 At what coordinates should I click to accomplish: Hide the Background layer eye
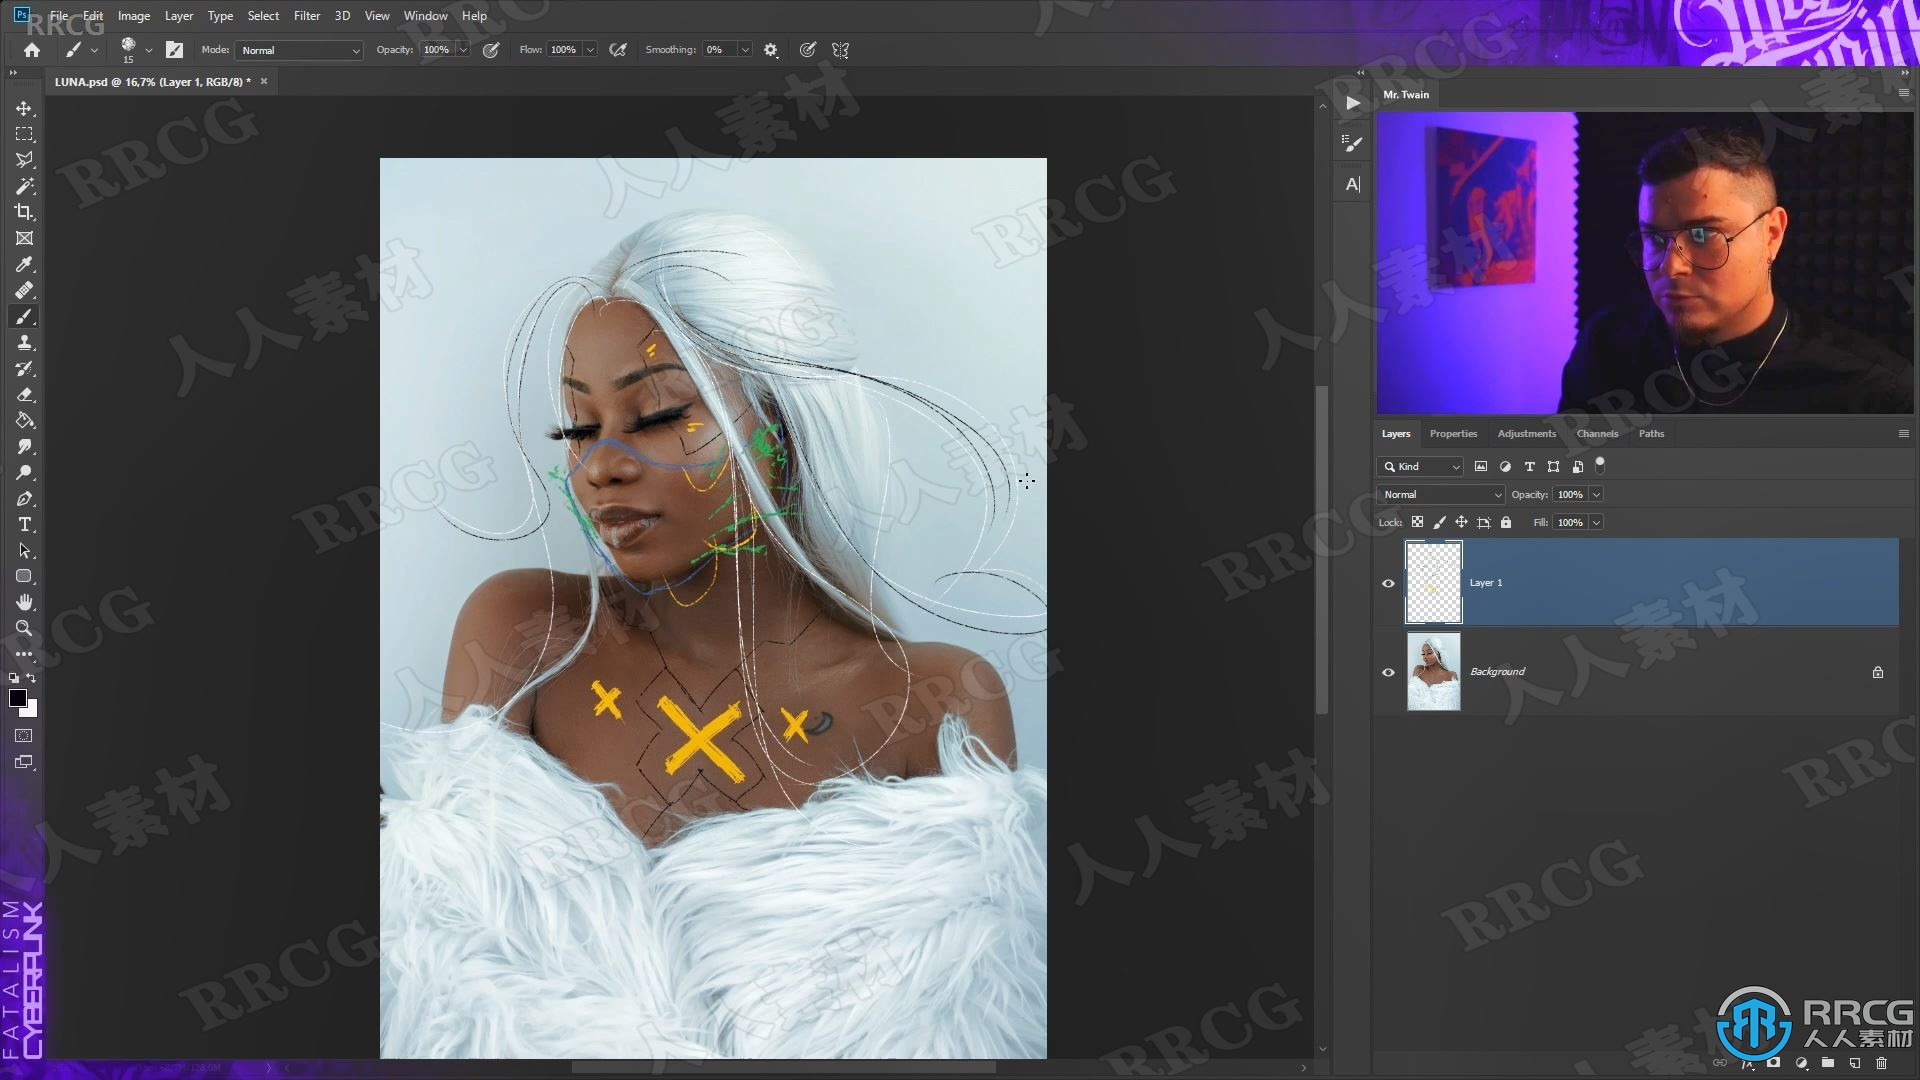click(1388, 672)
